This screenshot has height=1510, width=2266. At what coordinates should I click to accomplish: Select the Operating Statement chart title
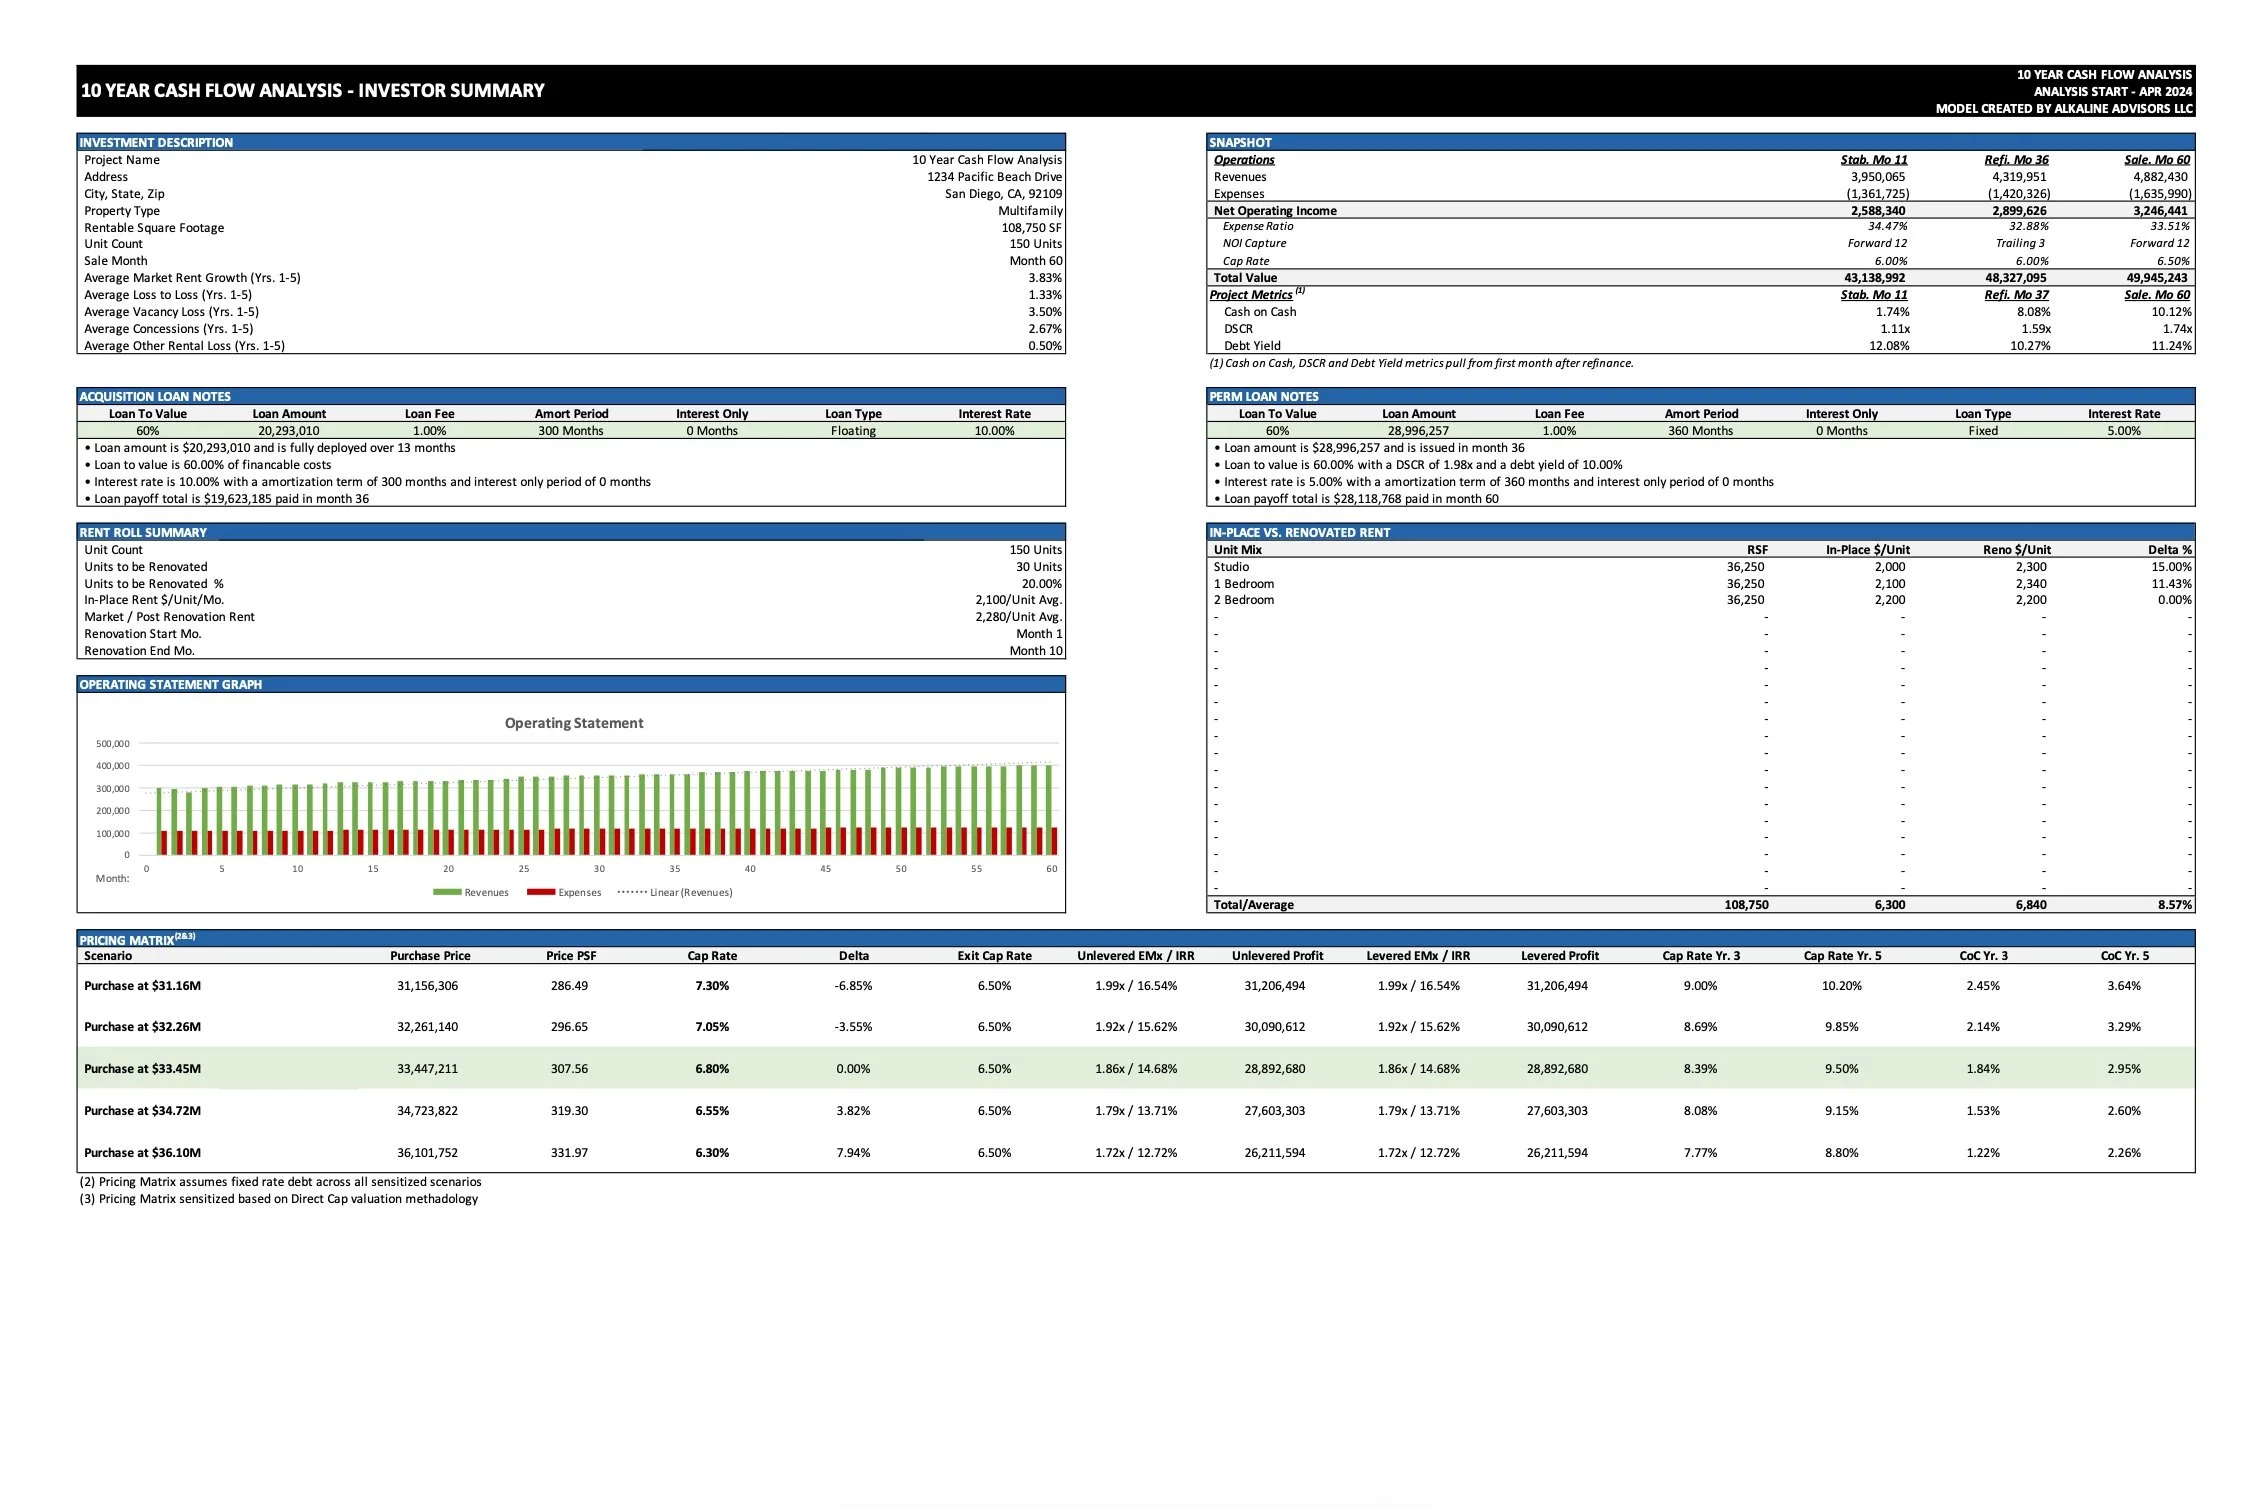573,723
